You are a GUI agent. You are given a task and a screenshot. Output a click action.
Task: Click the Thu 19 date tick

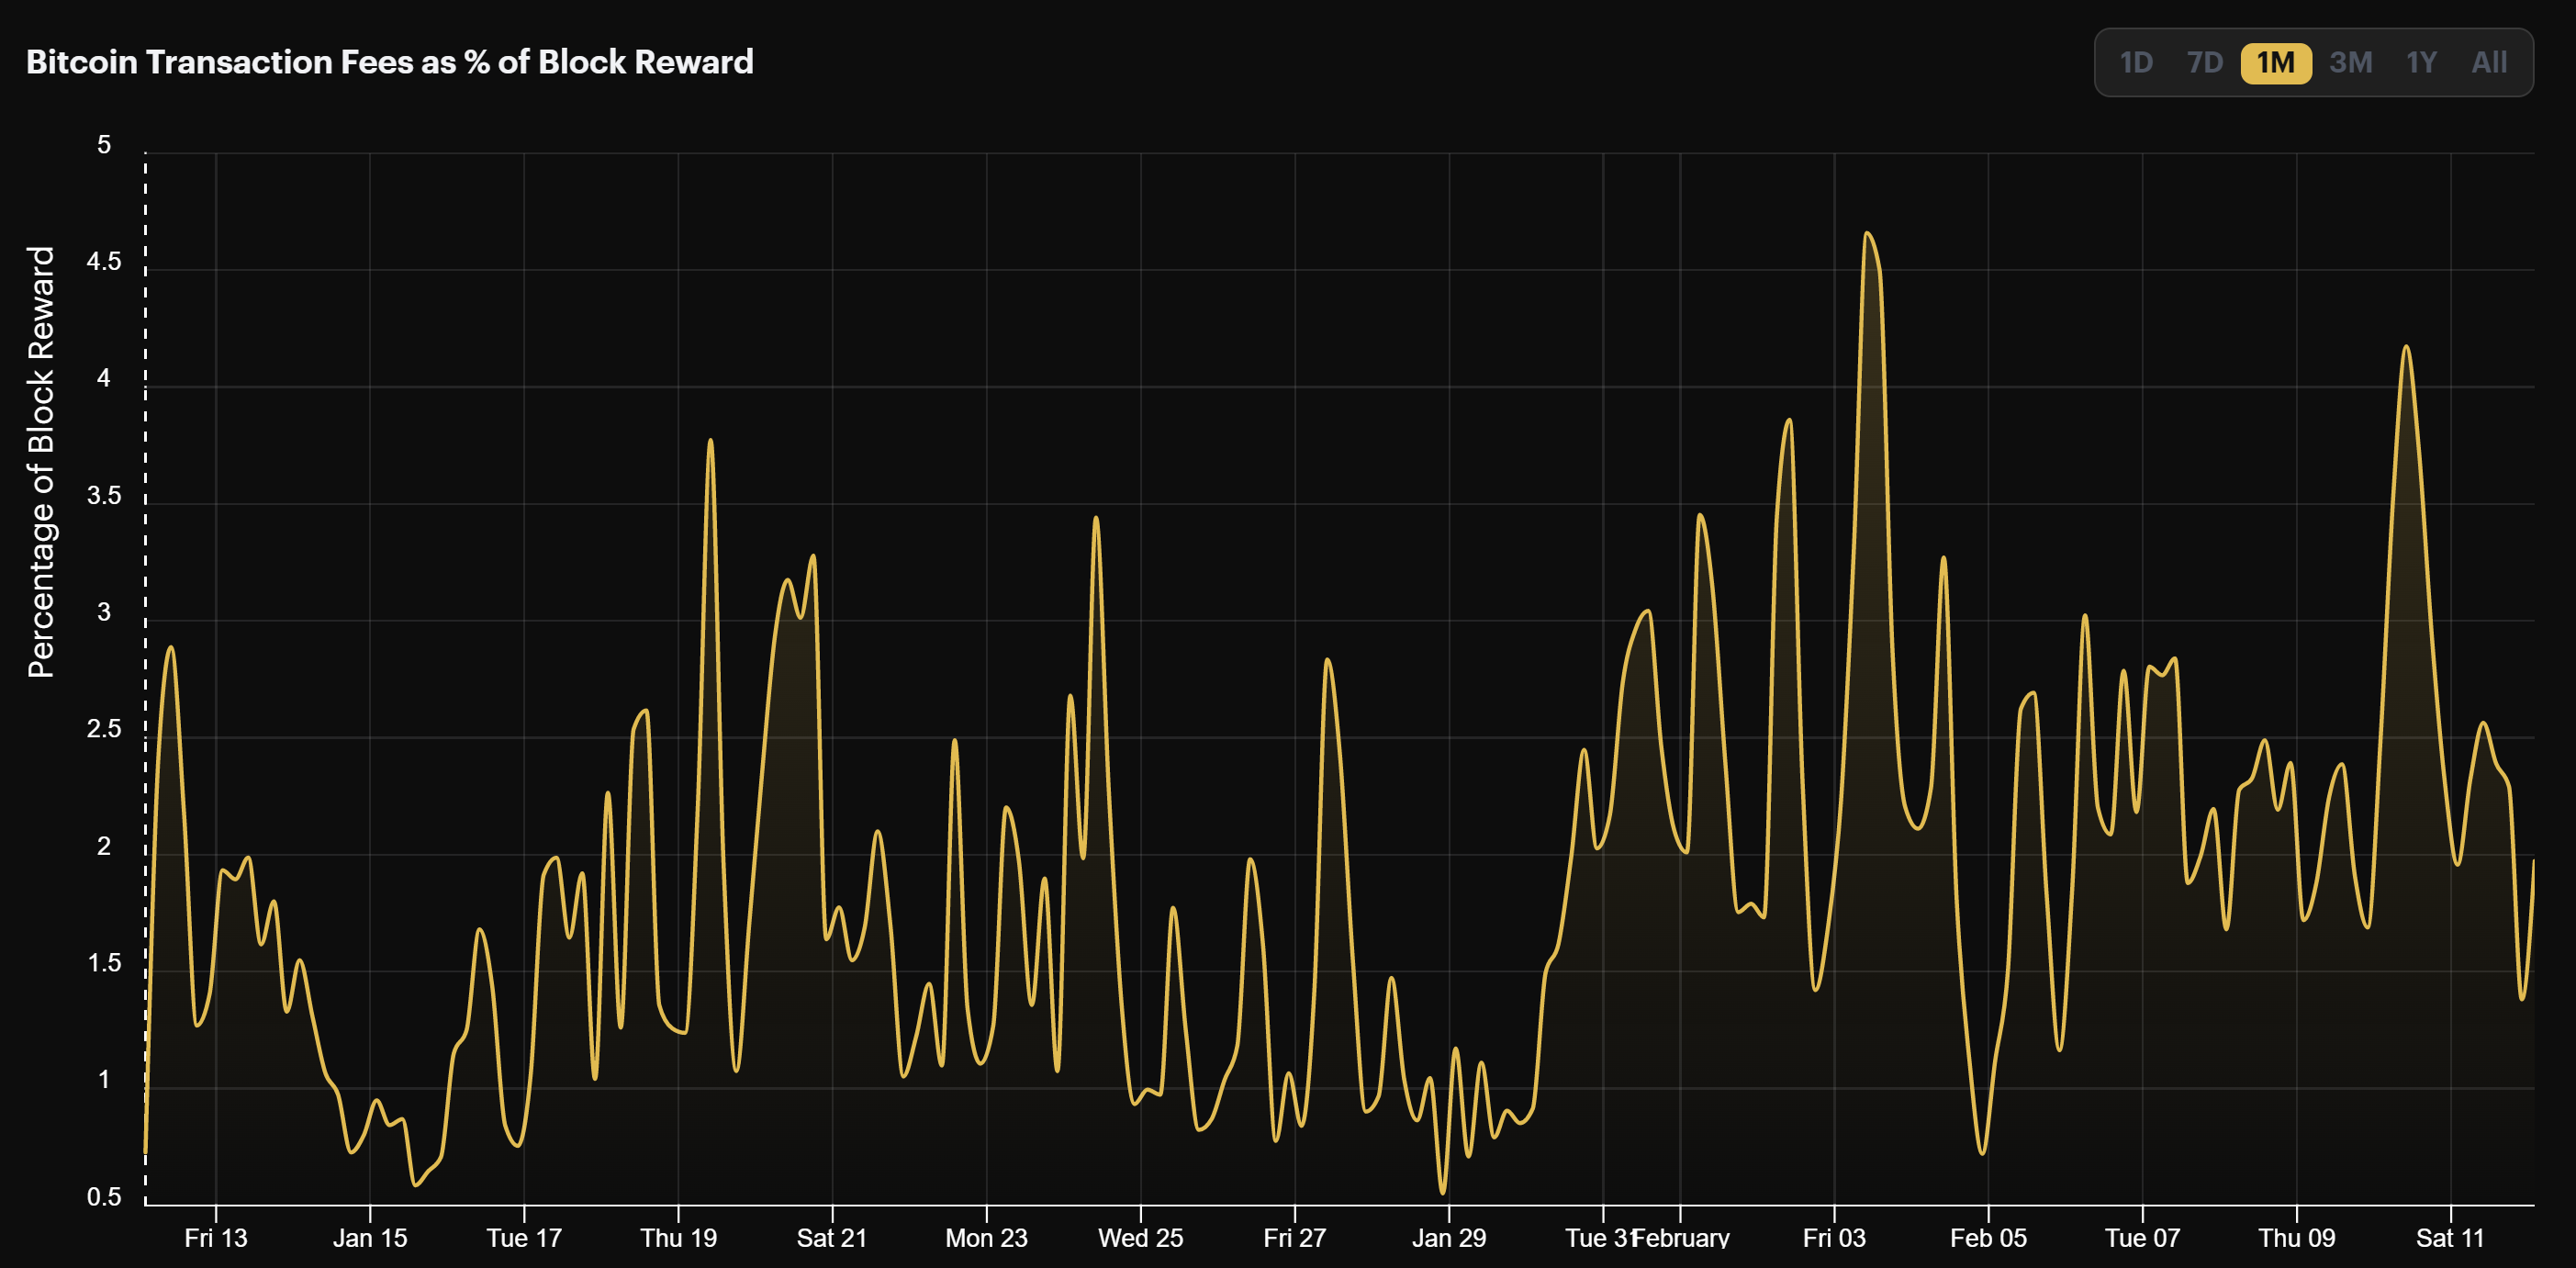[x=678, y=1238]
